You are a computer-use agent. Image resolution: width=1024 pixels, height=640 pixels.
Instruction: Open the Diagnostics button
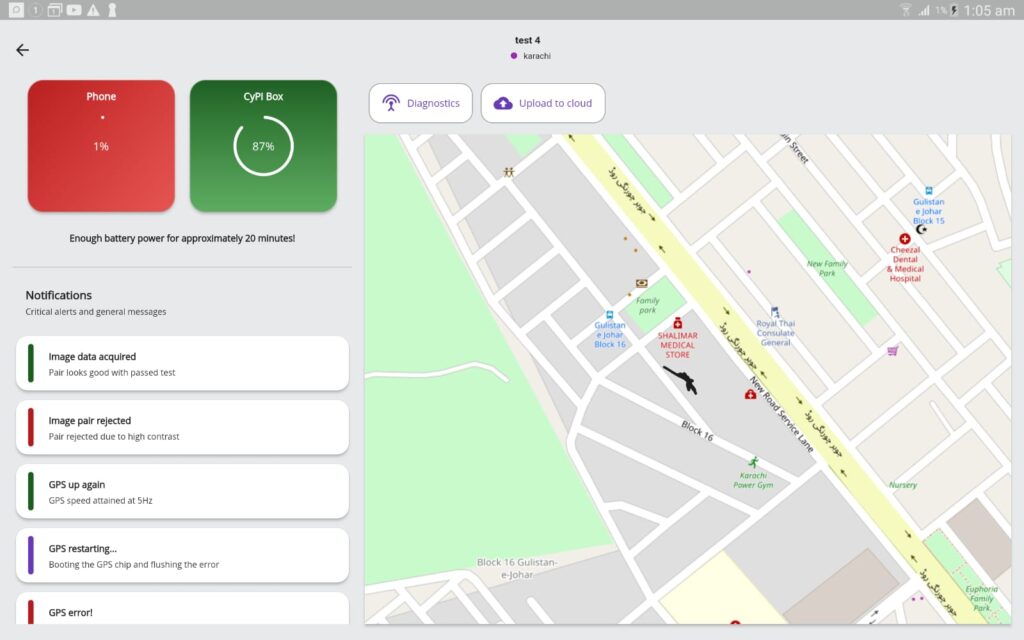(x=421, y=103)
